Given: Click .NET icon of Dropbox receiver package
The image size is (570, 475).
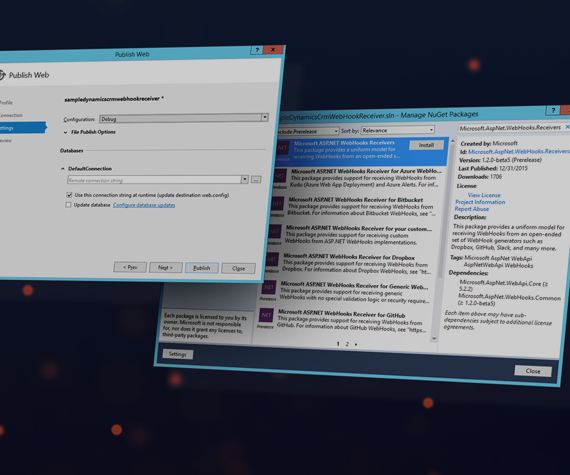Looking at the screenshot, I should (272, 259).
